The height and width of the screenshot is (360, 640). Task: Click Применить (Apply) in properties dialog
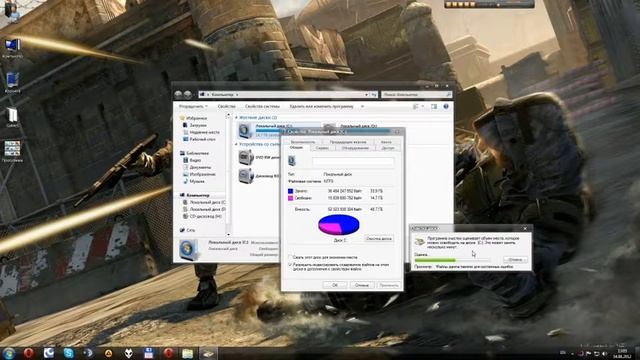pos(388,285)
